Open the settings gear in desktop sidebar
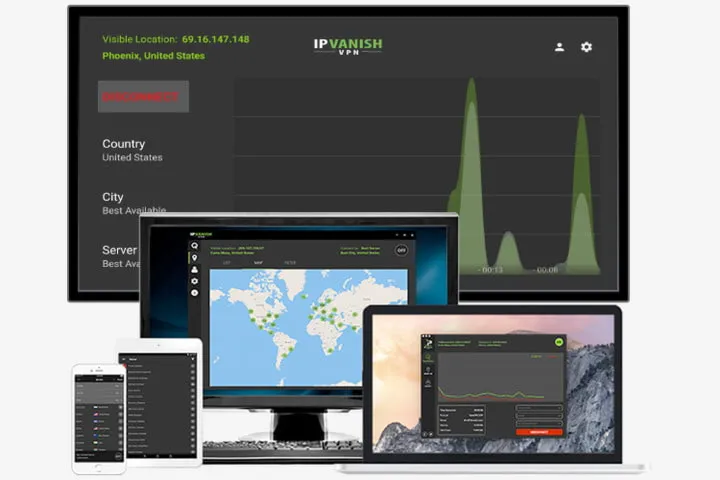This screenshot has height=480, width=720. (x=195, y=281)
